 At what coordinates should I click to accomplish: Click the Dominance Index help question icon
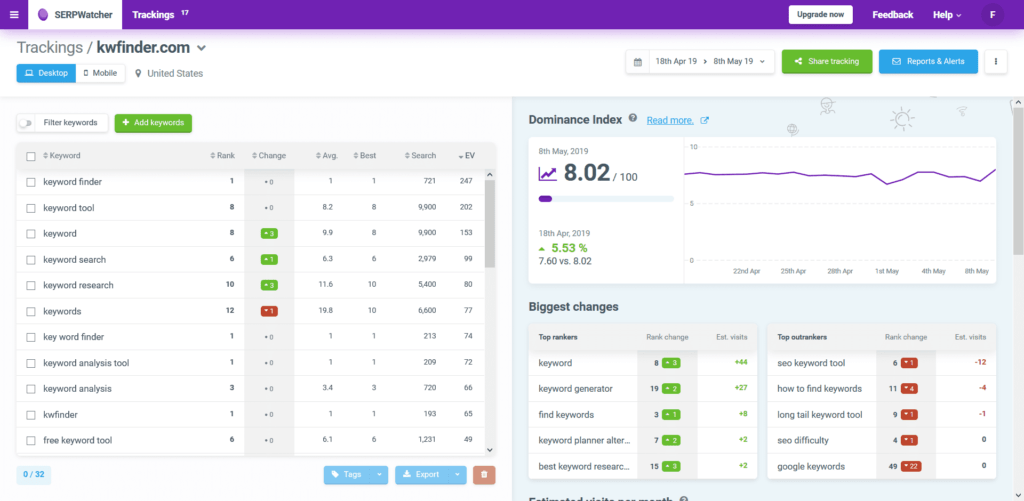point(633,119)
